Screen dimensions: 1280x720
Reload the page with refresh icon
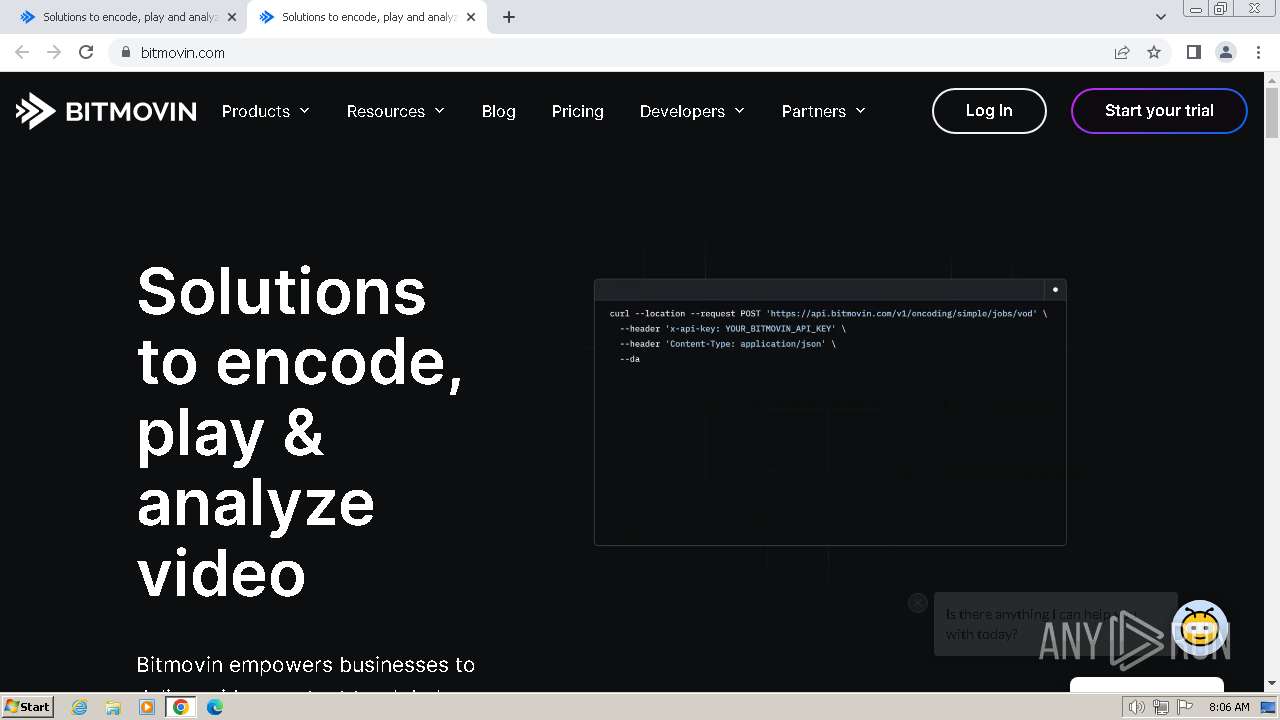[x=86, y=52]
